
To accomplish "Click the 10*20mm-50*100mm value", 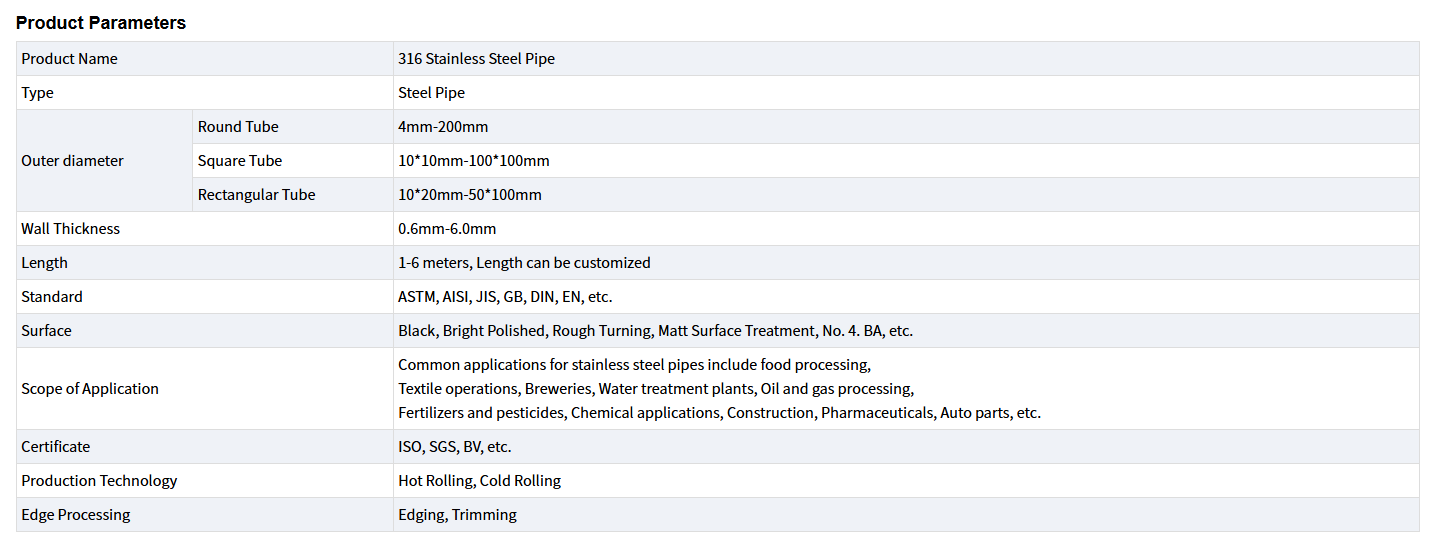I will (x=469, y=195).
